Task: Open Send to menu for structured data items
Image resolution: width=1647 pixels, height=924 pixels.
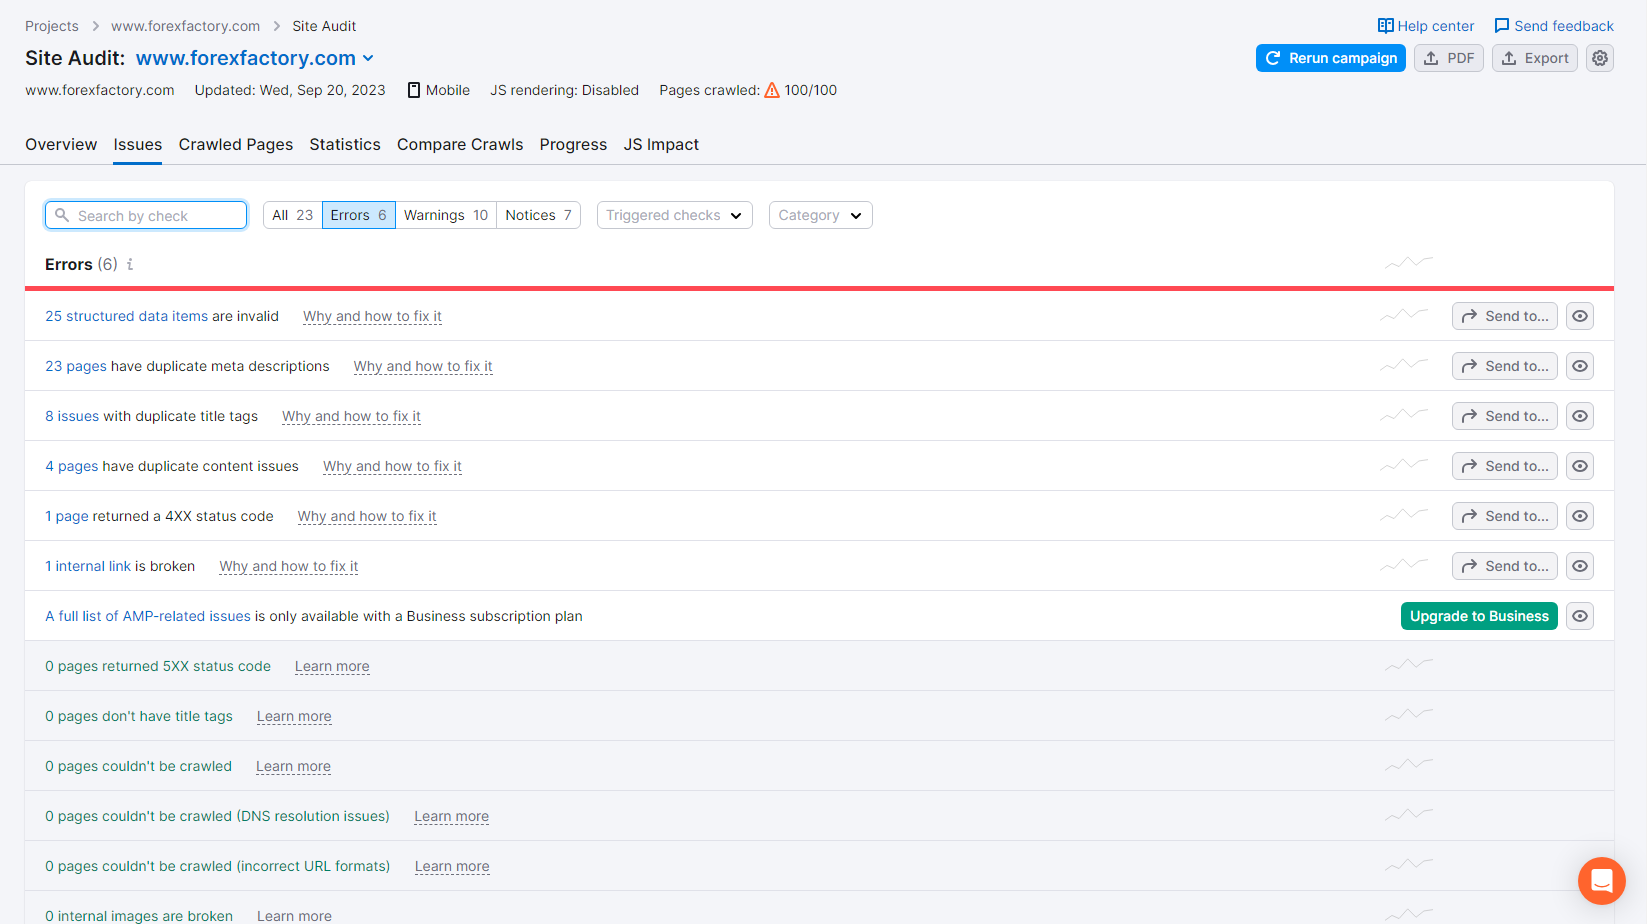Action: click(1505, 316)
